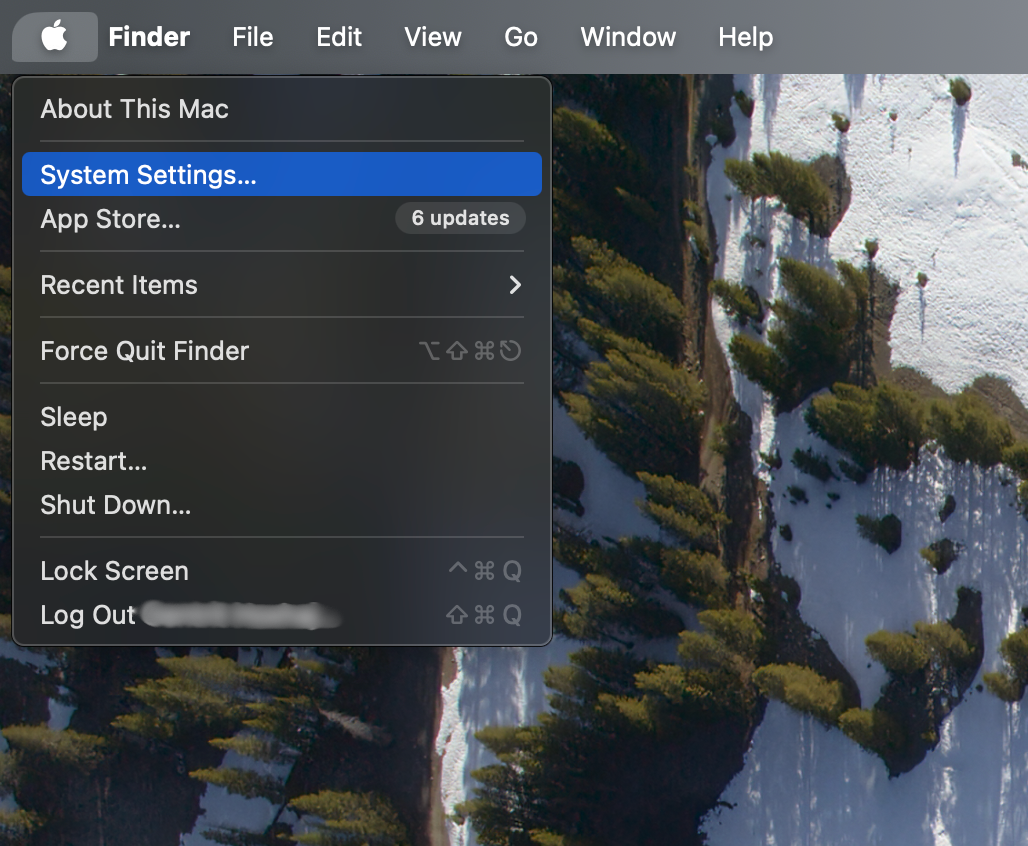Put the Mac to Sleep
1028x846 pixels.
coord(73,417)
